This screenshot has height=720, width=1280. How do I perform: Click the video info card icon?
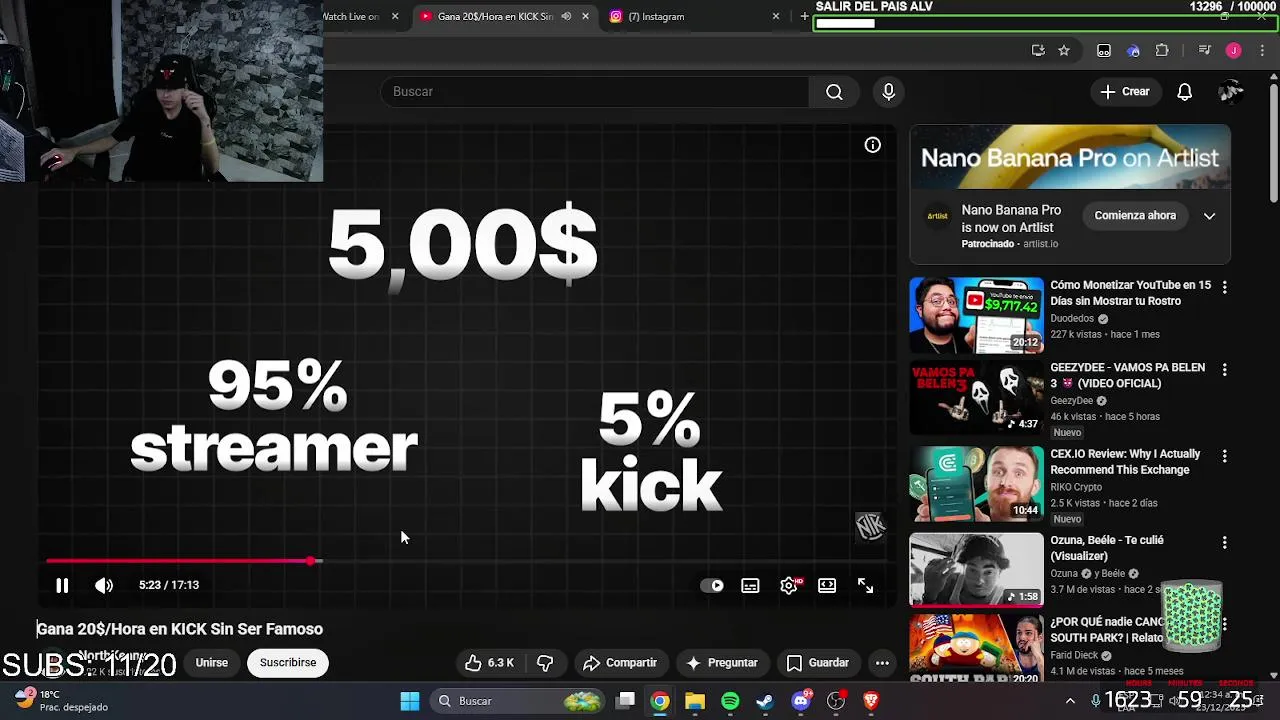point(873,145)
